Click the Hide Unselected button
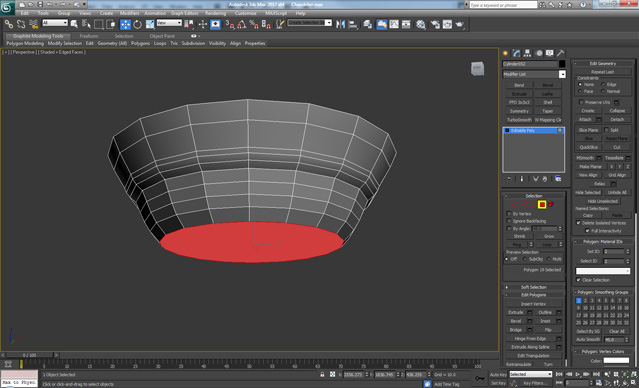Screen dimensions: 639x388 point(603,201)
